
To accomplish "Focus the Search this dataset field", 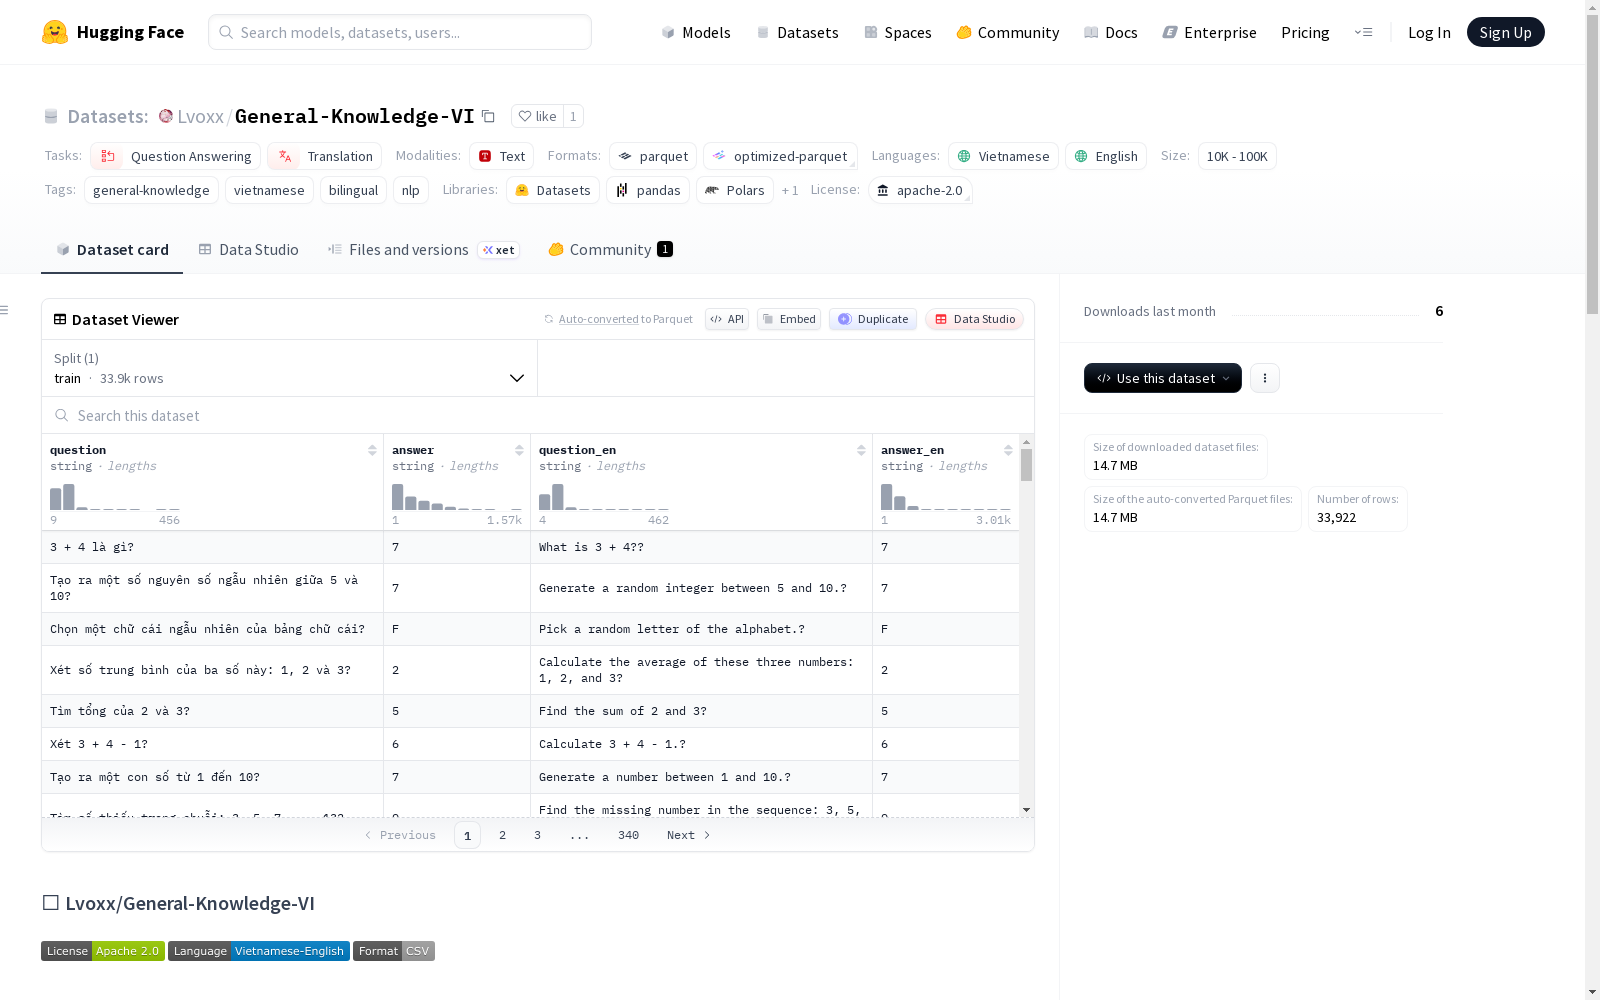I will coord(538,415).
